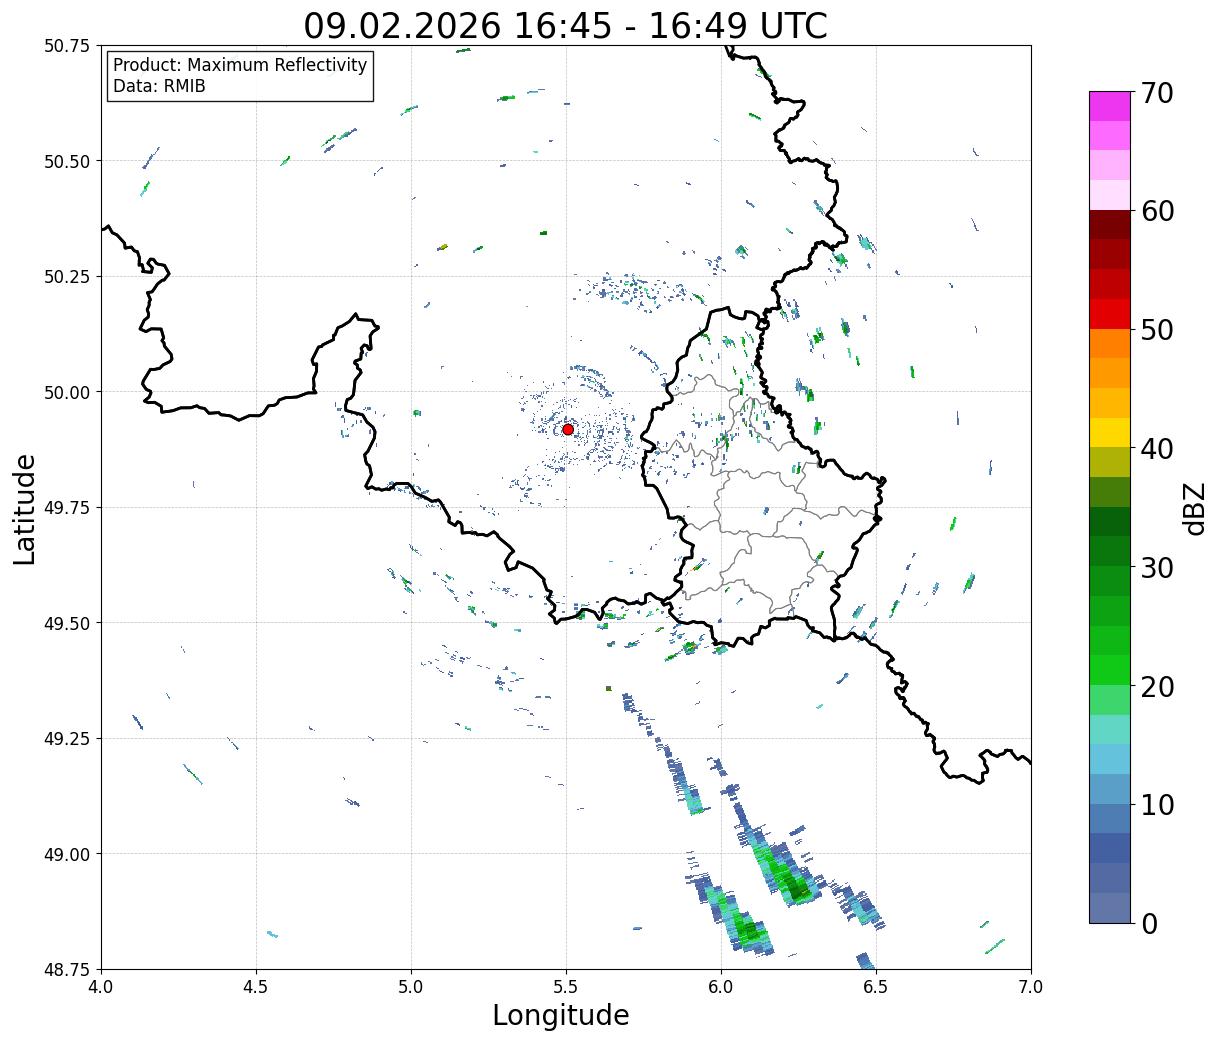Click the "Latitude" axis label
The width and height of the screenshot is (1219, 1040).
(x=25, y=509)
